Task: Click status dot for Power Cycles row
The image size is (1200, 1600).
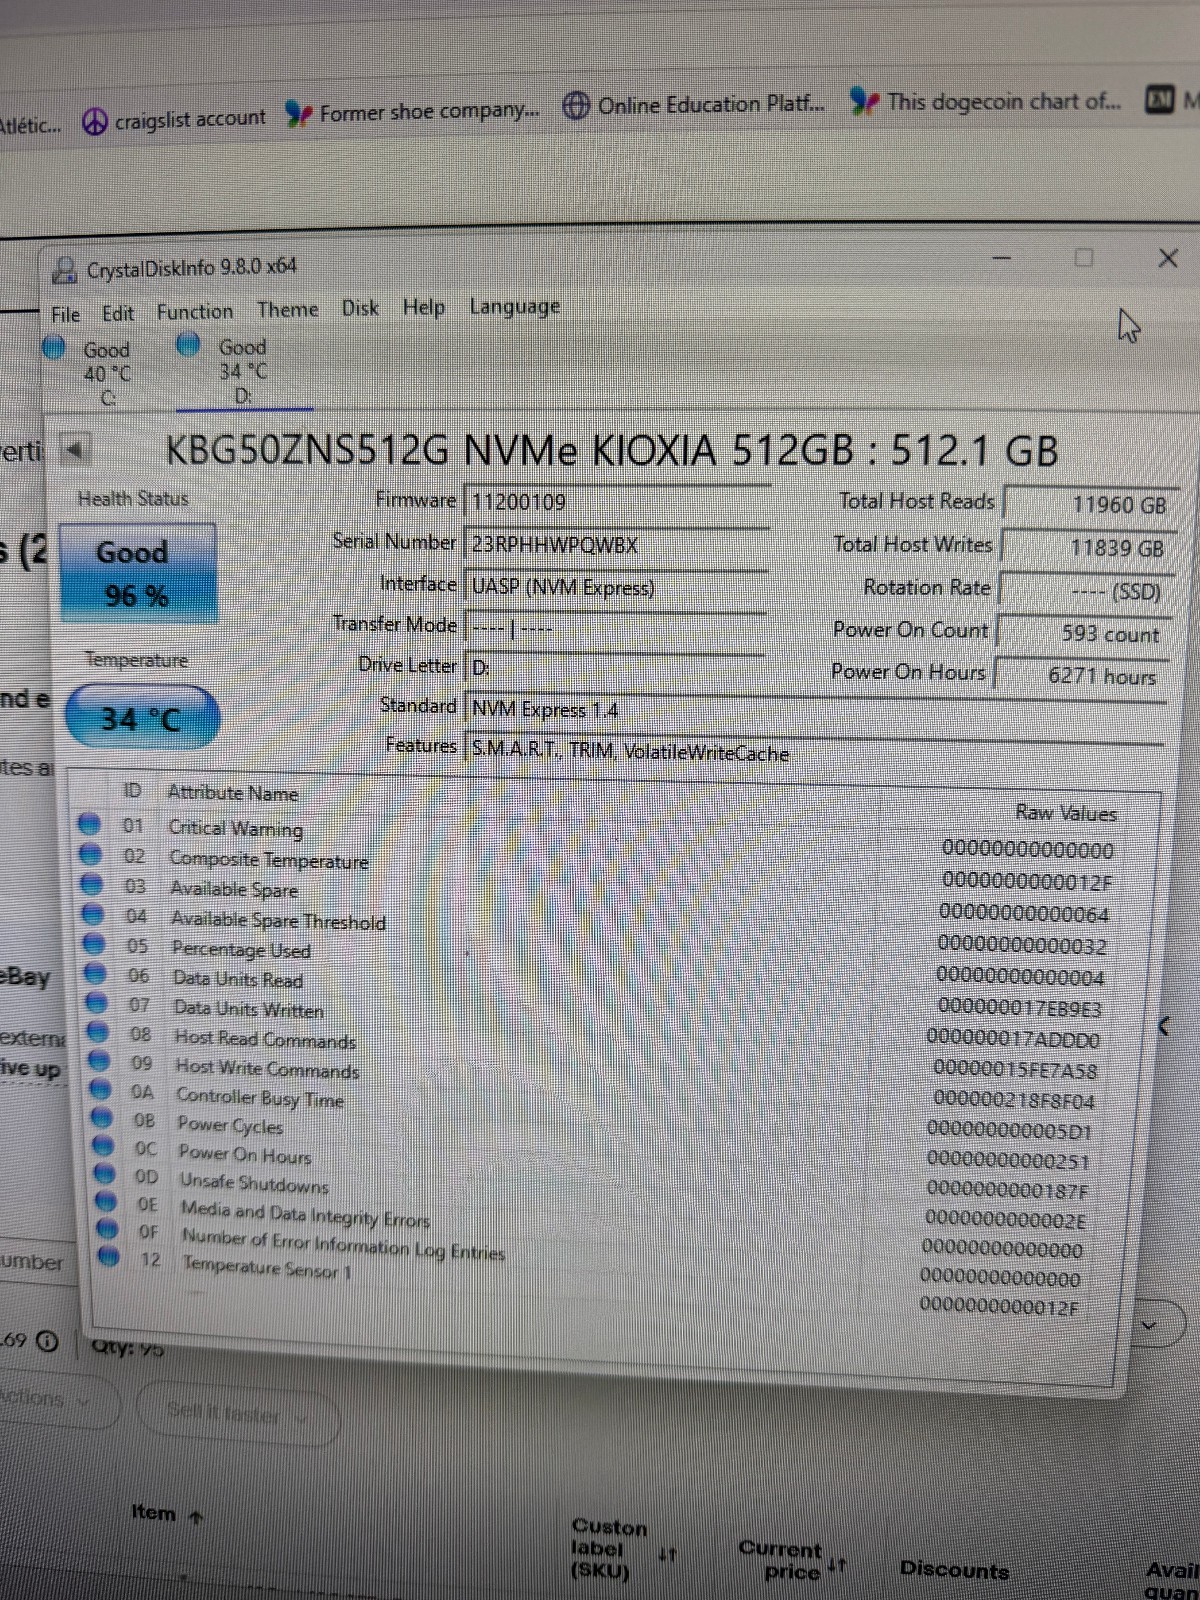Action: click(x=103, y=1117)
